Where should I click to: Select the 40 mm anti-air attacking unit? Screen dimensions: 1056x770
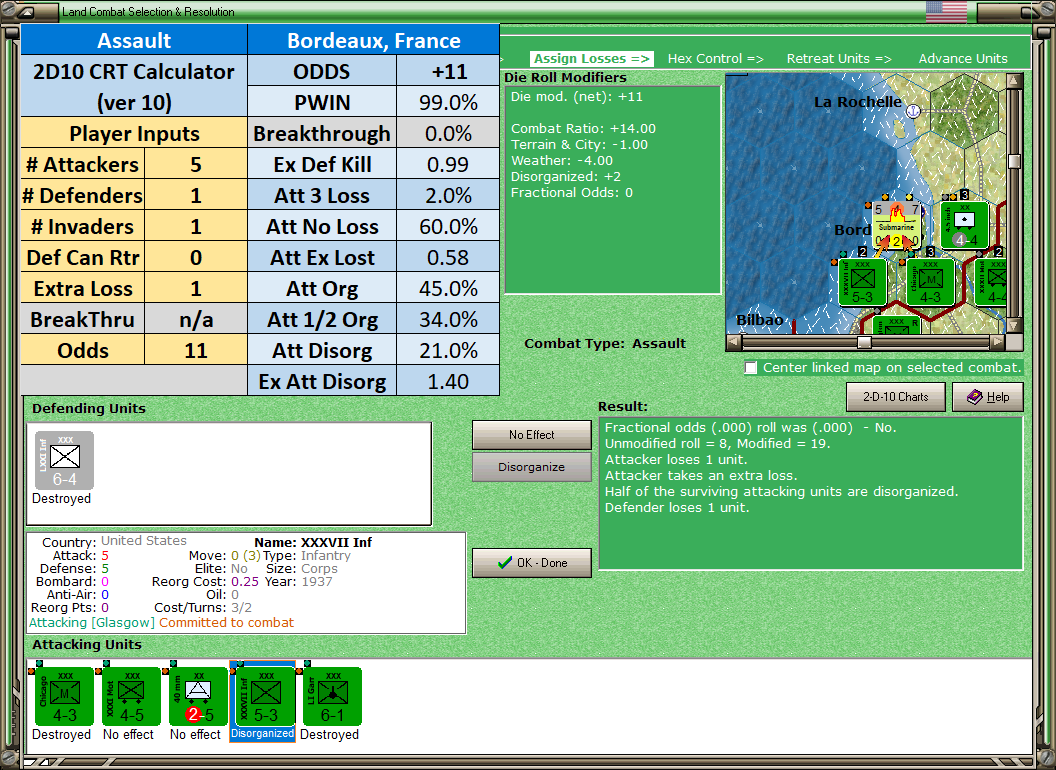point(198,696)
